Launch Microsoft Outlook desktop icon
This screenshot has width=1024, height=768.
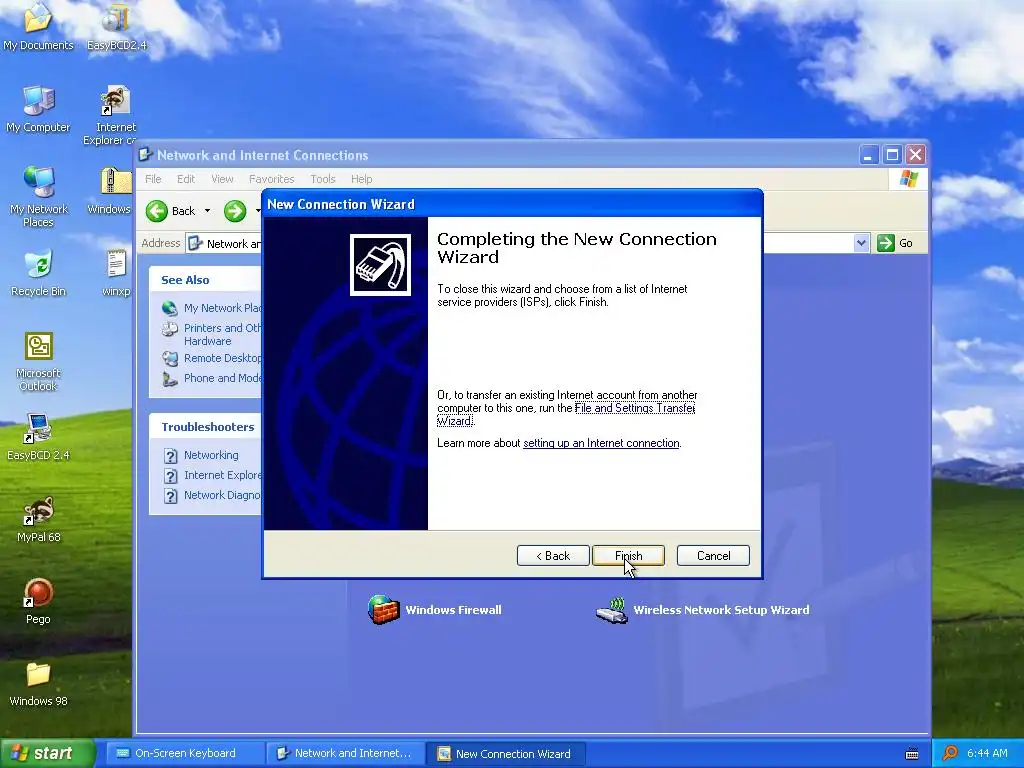[38, 361]
